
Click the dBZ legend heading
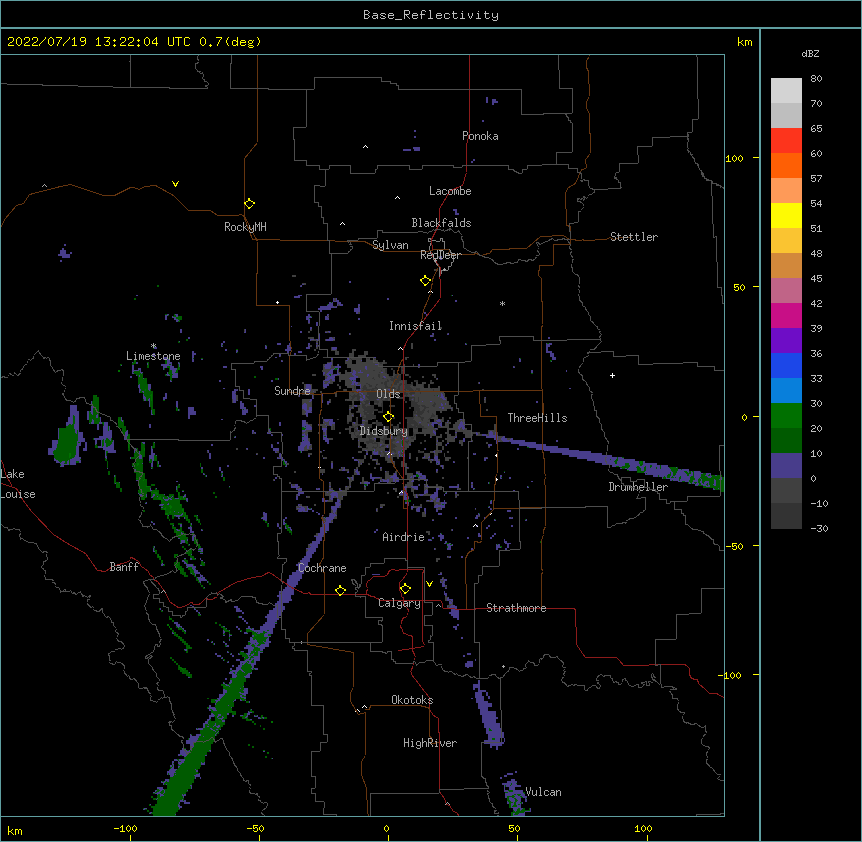click(x=810, y=53)
